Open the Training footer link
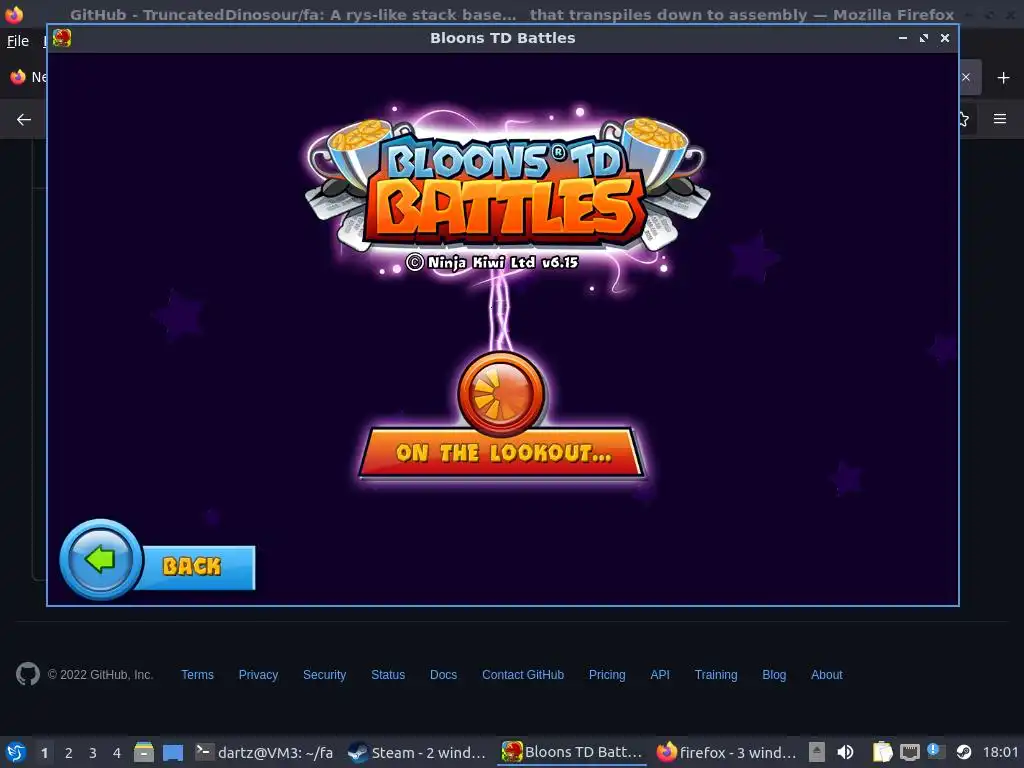The width and height of the screenshot is (1024, 768). click(x=716, y=675)
